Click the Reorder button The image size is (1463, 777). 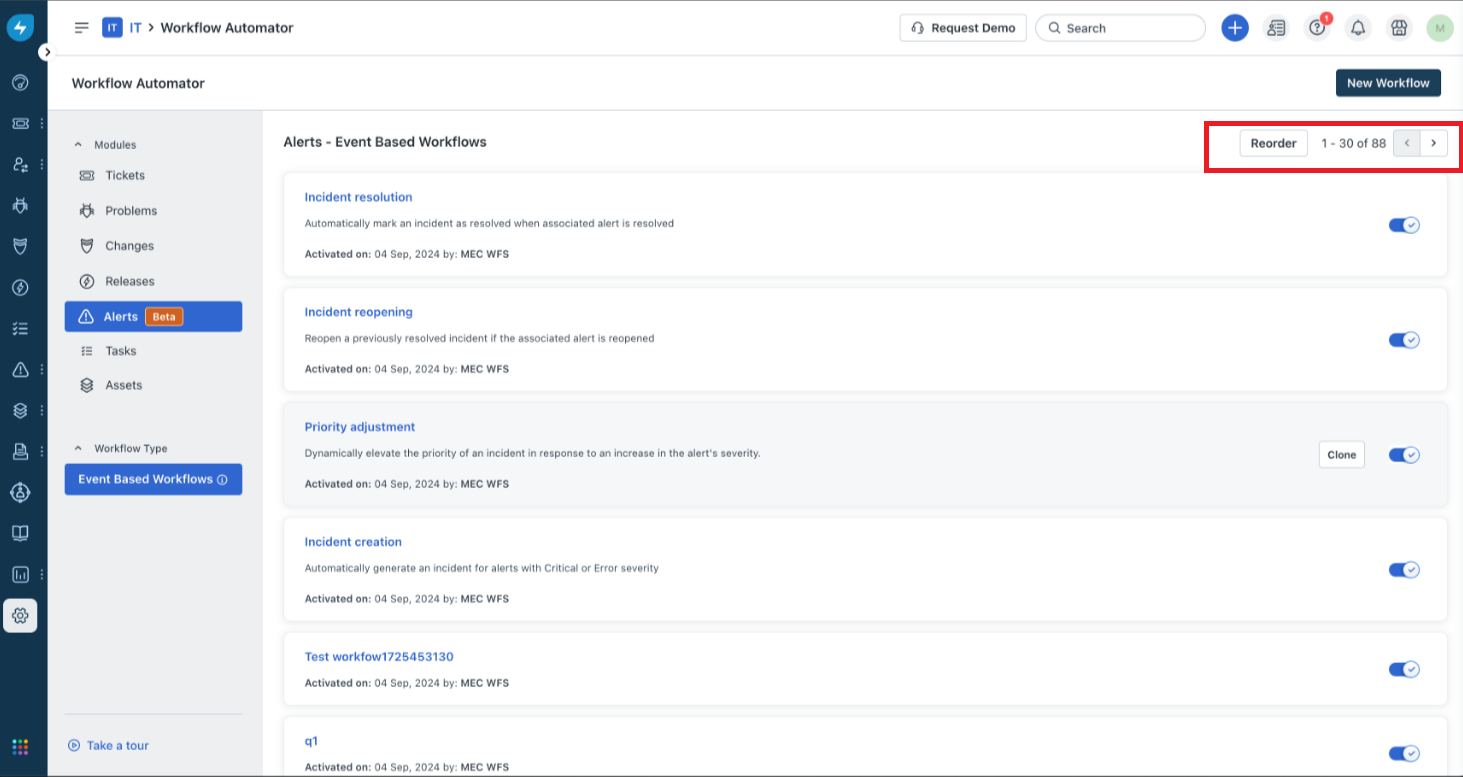click(x=1273, y=143)
